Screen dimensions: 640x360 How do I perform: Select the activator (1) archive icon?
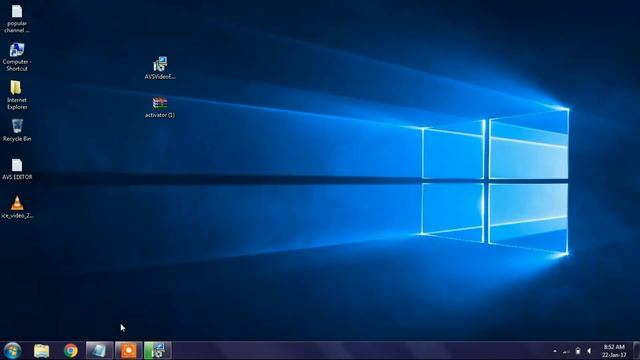click(160, 107)
